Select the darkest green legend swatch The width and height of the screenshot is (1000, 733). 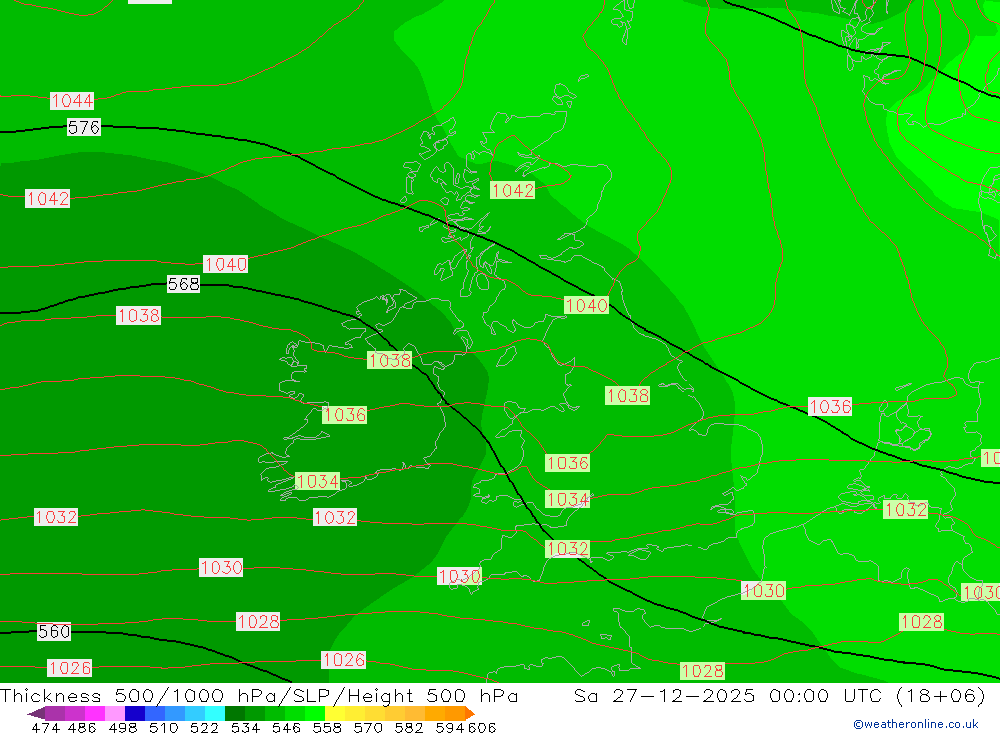coord(235,713)
